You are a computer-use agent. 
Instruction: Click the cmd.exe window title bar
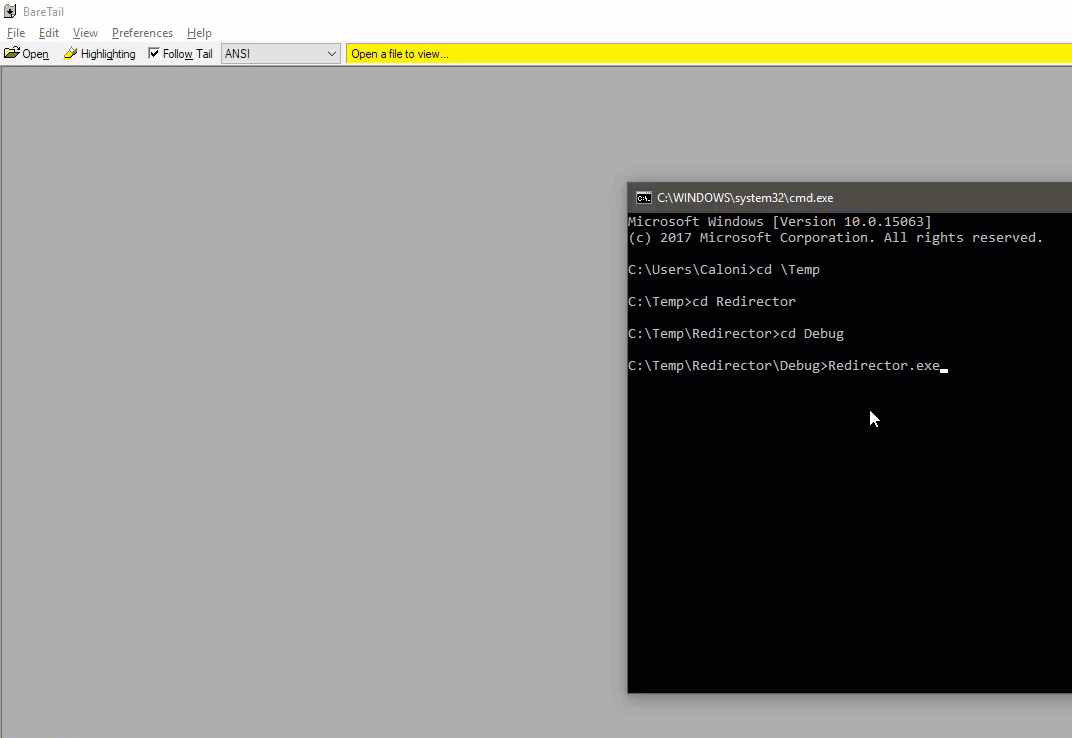[x=900, y=198]
